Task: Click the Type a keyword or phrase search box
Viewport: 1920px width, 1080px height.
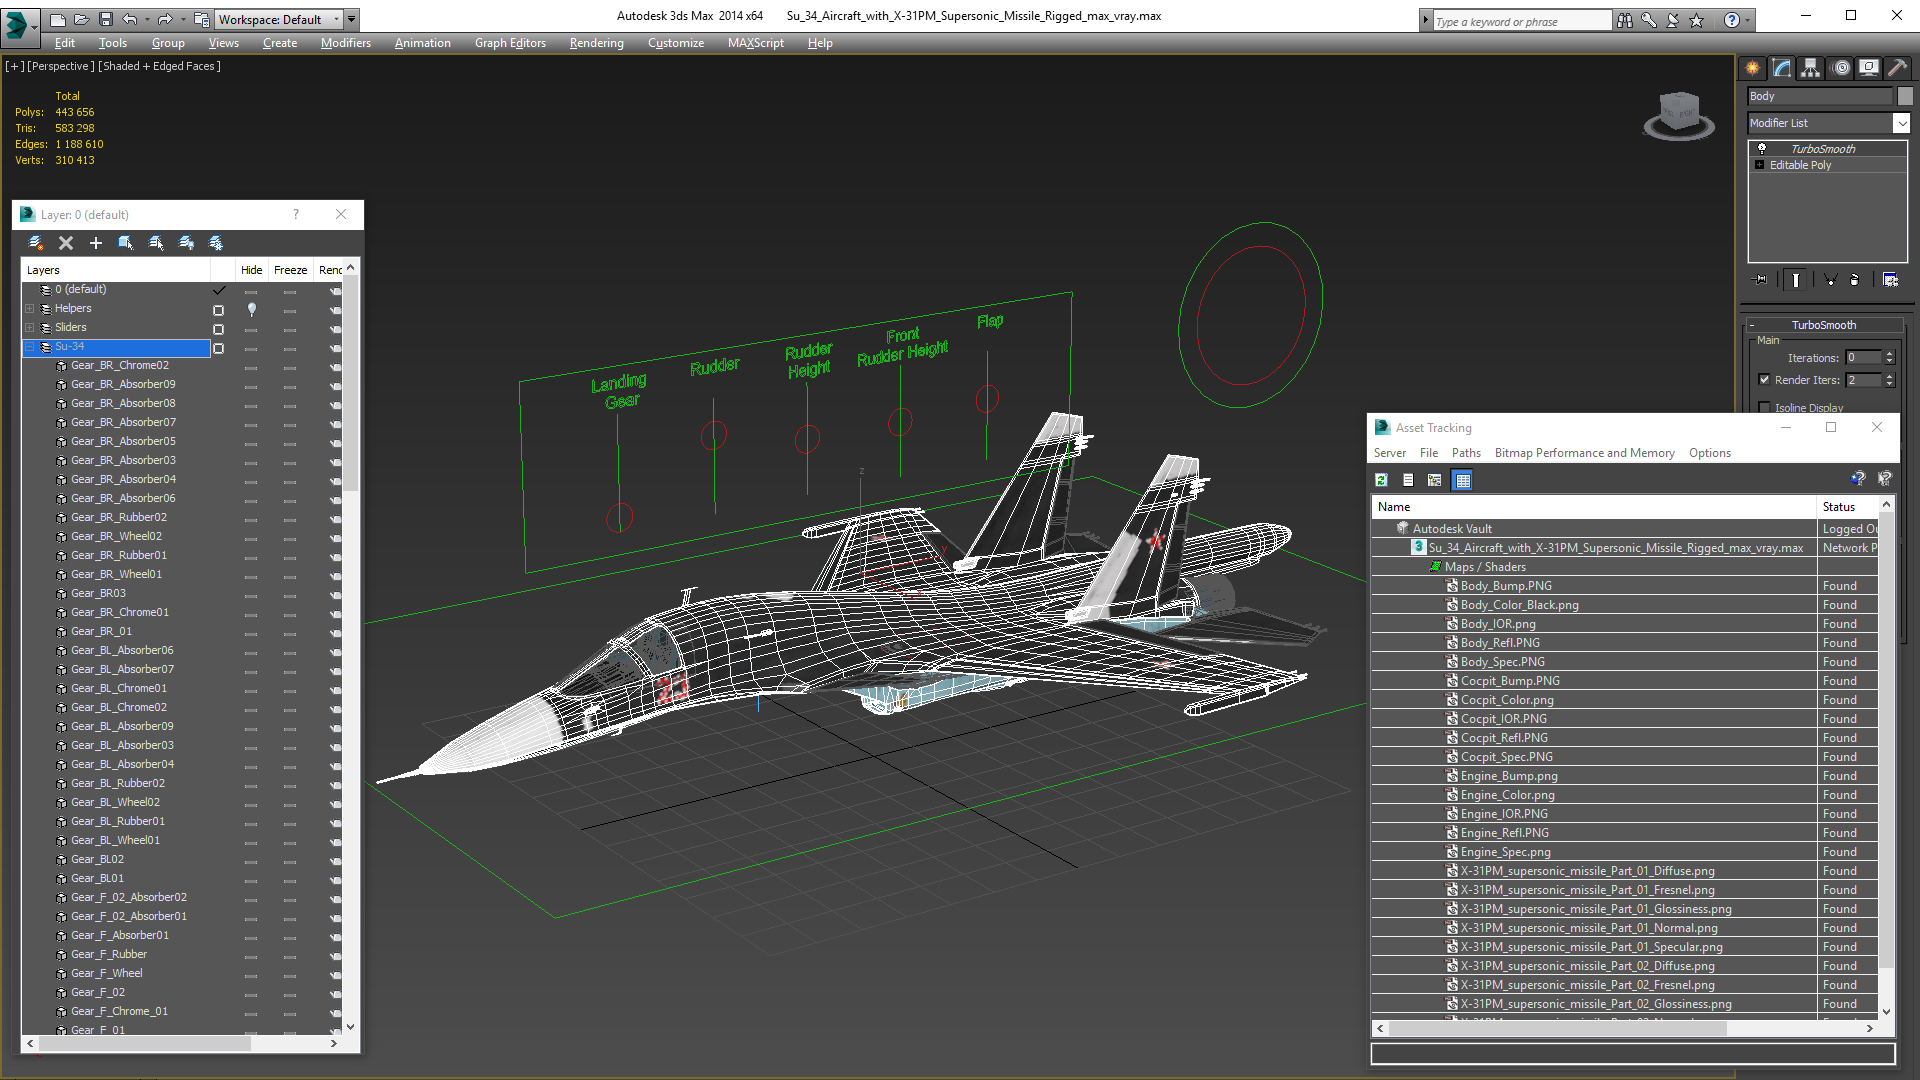Action: [x=1522, y=21]
